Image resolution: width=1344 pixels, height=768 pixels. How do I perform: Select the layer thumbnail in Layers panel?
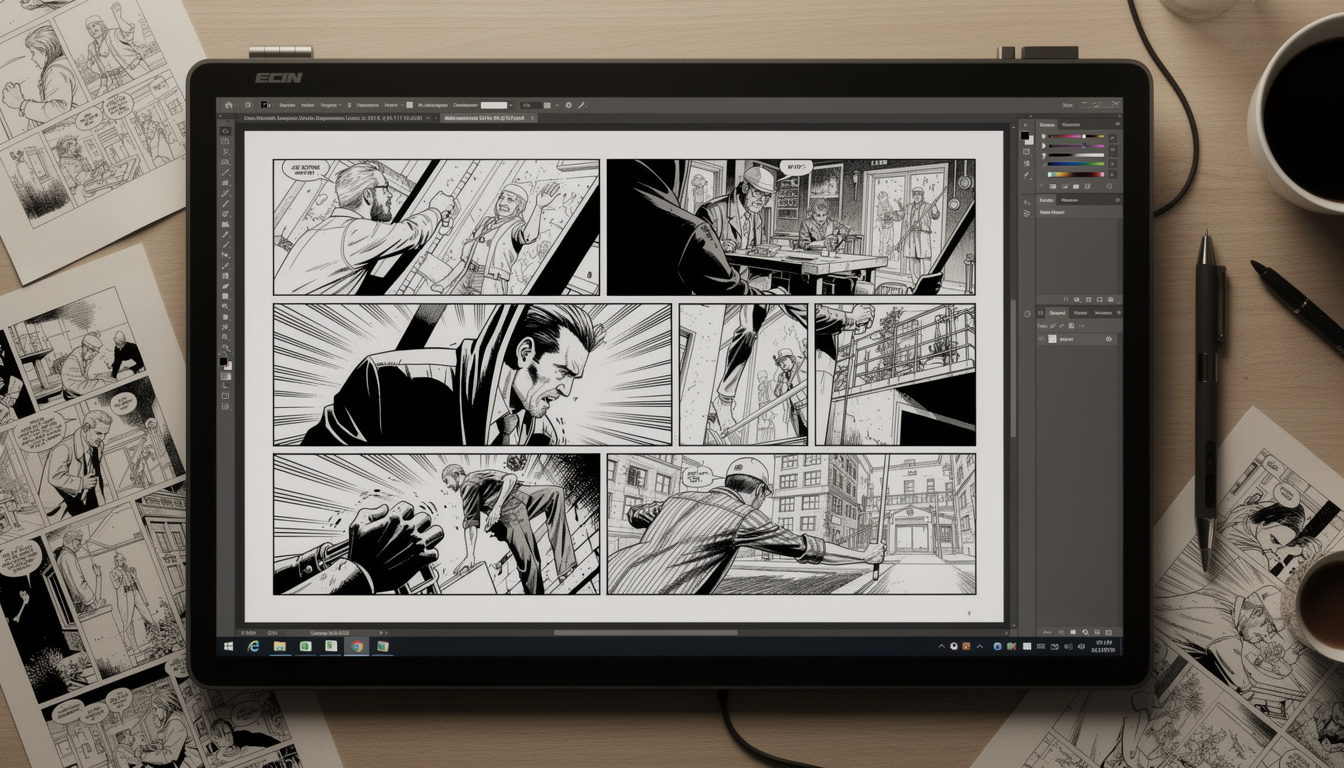pyautogui.click(x=1052, y=339)
